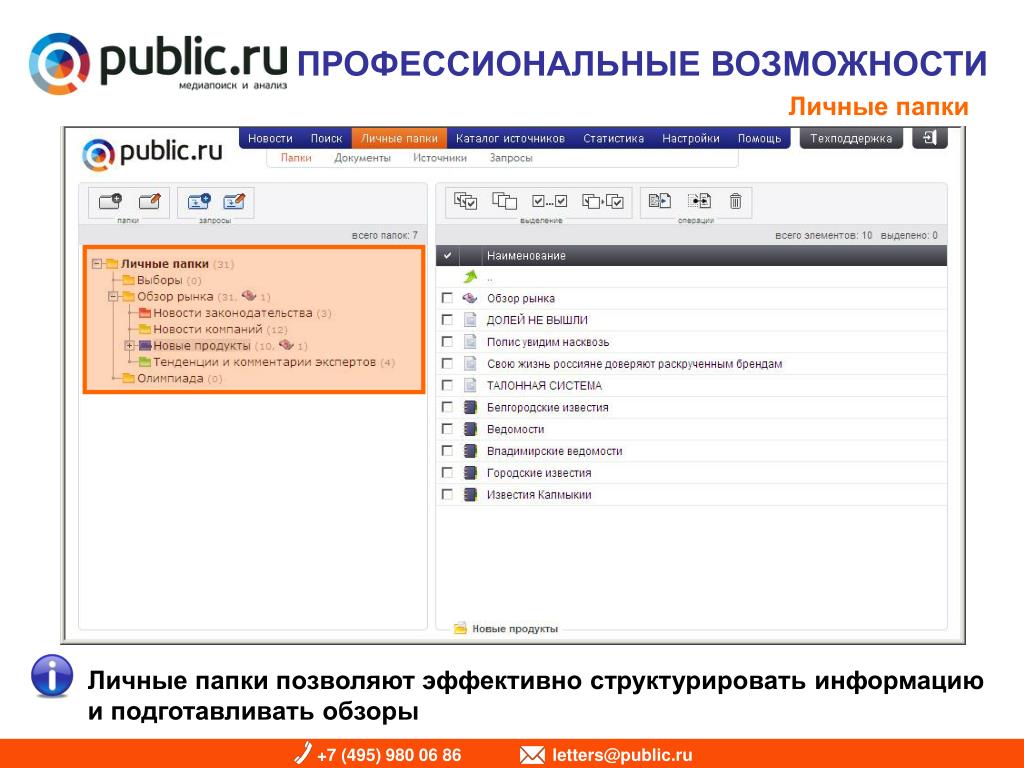Click the Техподдержка button
The image size is (1024, 768).
click(851, 138)
